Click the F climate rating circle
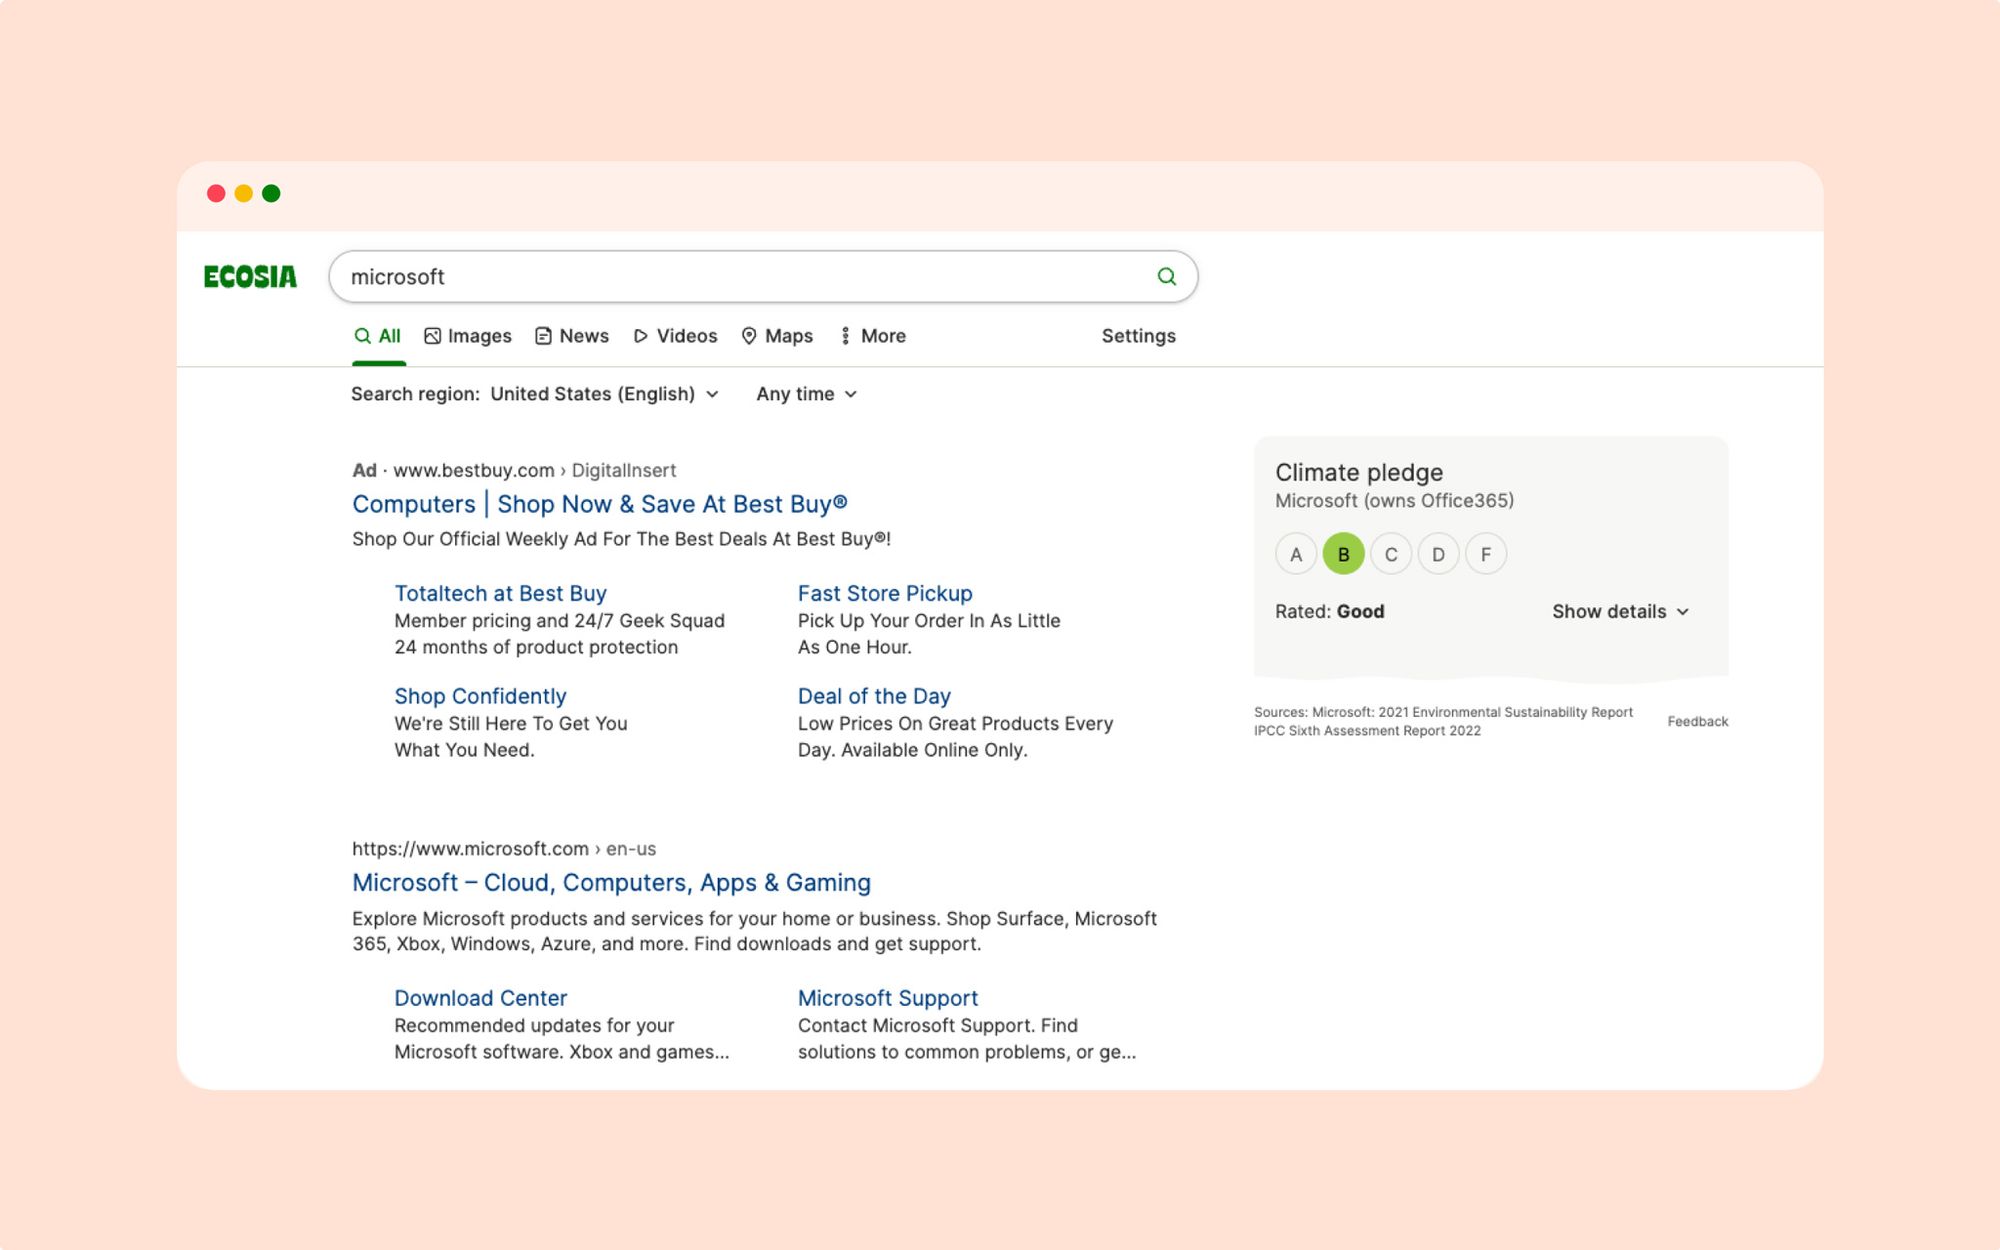This screenshot has width=2000, height=1250. click(1486, 554)
